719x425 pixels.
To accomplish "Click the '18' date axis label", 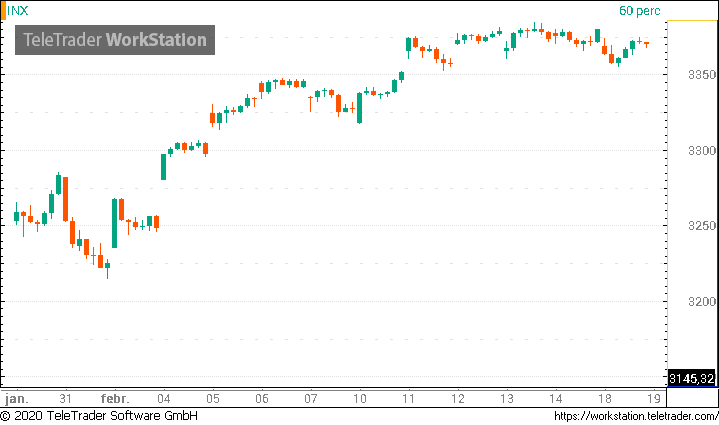I will click(605, 398).
